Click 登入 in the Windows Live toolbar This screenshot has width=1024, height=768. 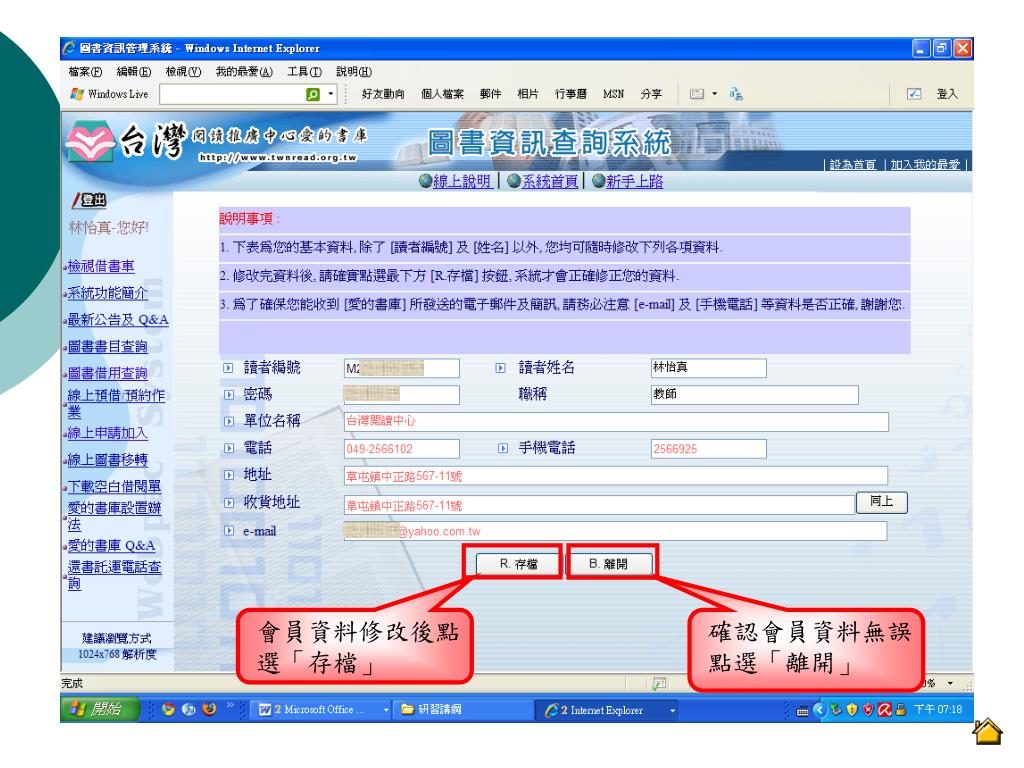pos(947,94)
